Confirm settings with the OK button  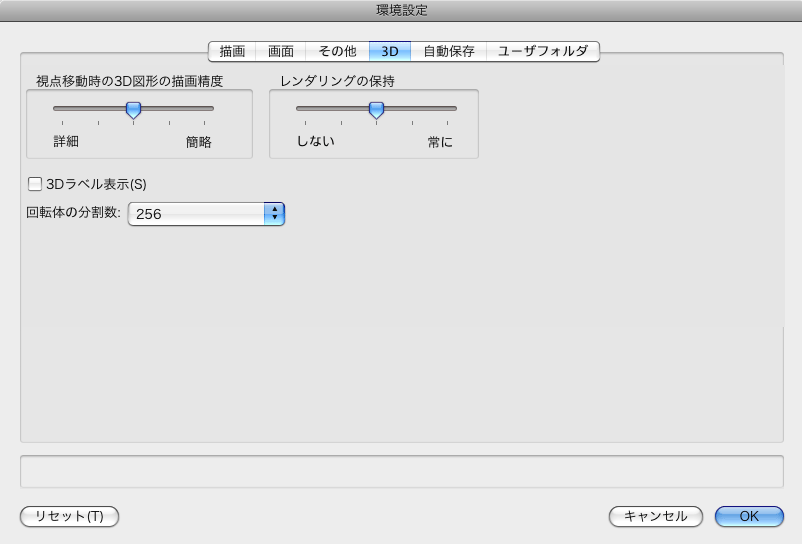point(749,516)
